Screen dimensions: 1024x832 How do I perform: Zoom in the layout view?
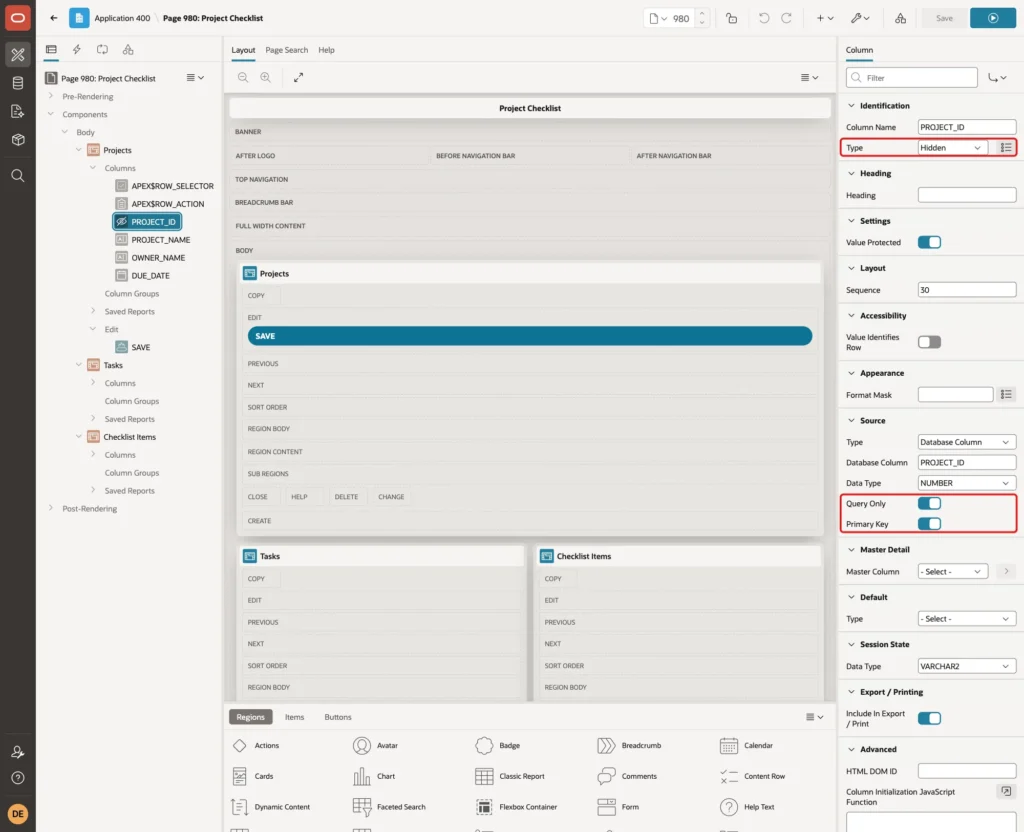pyautogui.click(x=266, y=78)
